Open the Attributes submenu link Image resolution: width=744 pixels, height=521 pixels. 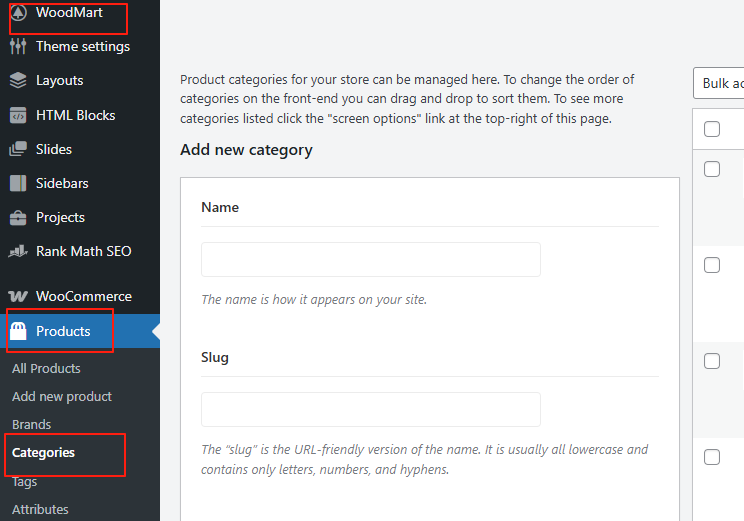pos(40,509)
